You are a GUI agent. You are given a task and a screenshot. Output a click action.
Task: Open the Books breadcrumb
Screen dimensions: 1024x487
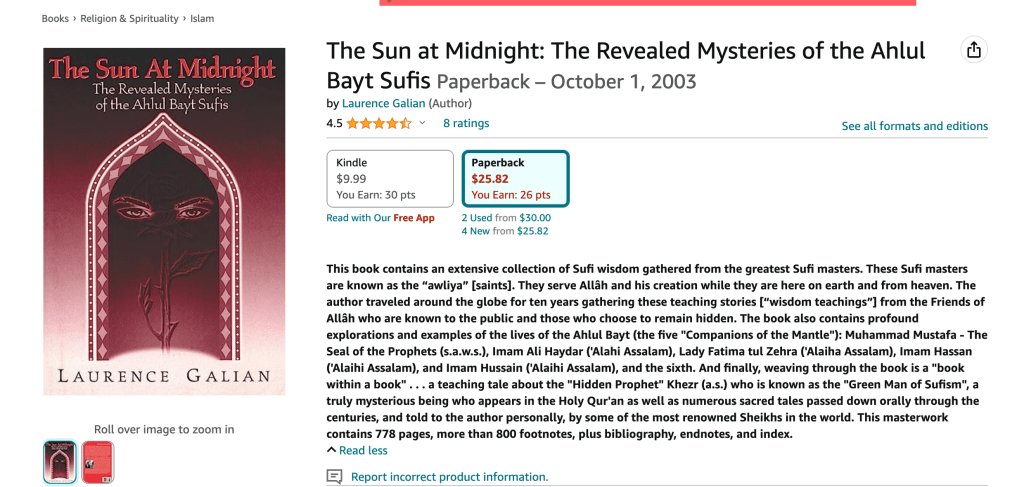55,18
